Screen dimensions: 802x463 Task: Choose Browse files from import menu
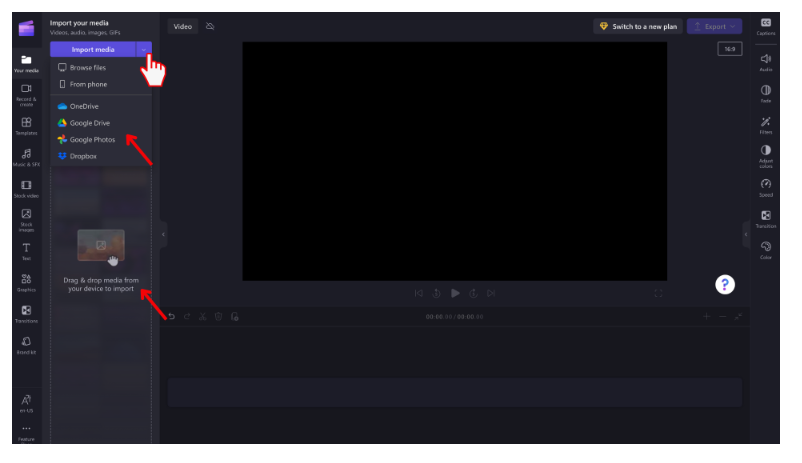click(101, 68)
